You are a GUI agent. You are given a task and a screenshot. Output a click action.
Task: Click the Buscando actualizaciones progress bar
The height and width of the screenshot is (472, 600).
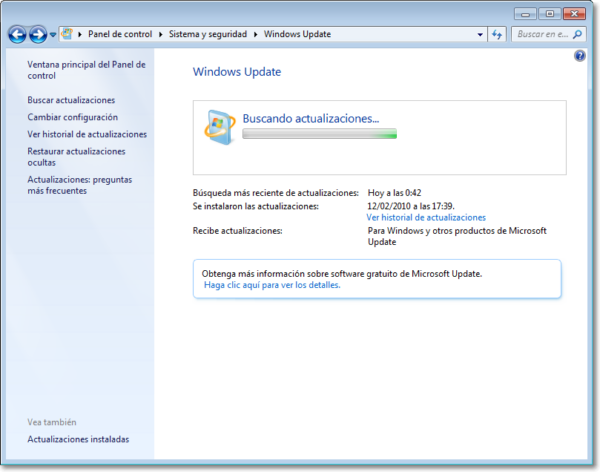320,134
